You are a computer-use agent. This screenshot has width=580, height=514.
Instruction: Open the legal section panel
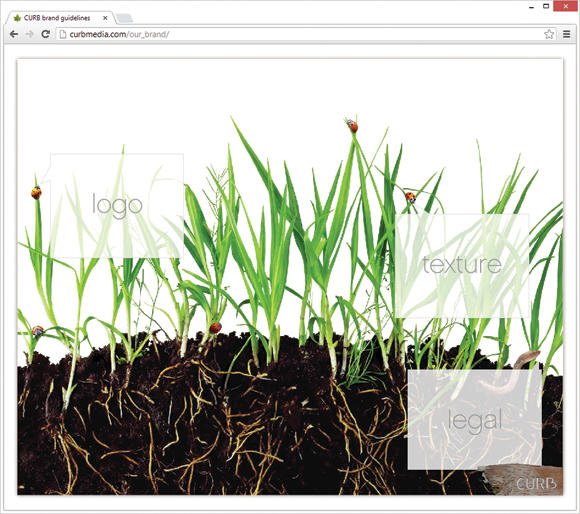click(x=475, y=420)
